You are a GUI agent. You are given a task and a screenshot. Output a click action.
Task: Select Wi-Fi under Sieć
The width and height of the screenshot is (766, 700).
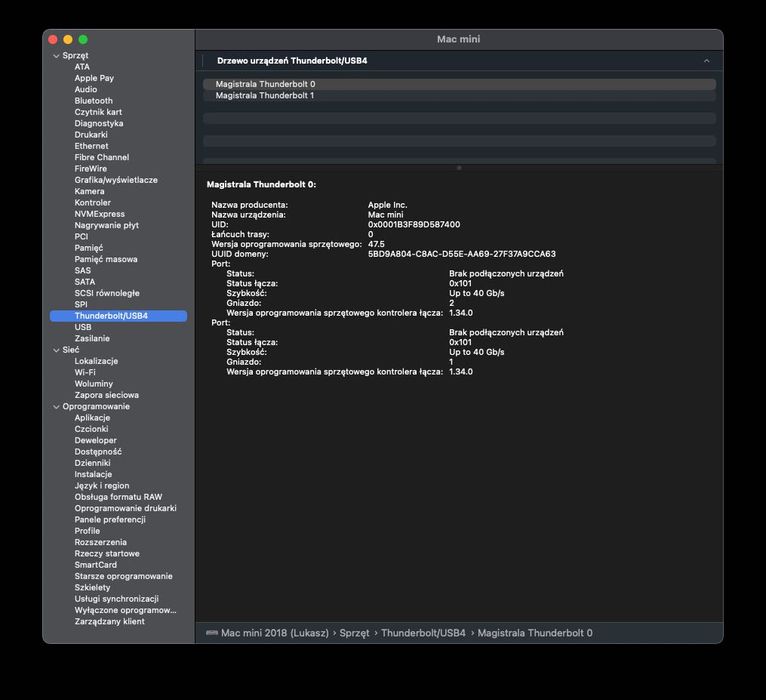pos(85,372)
